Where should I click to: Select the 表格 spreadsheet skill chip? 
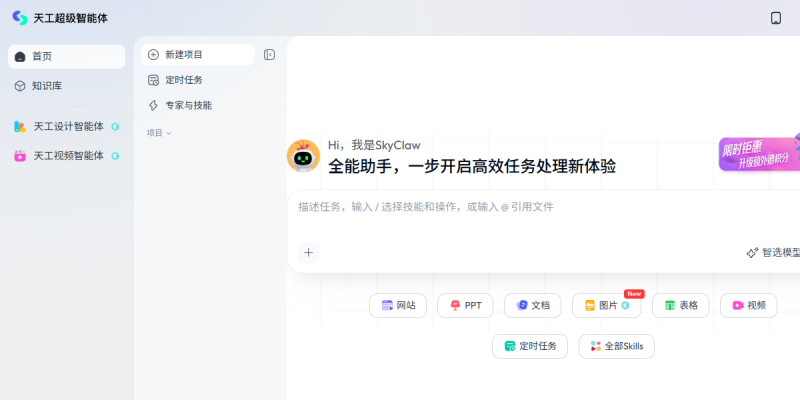click(681, 306)
